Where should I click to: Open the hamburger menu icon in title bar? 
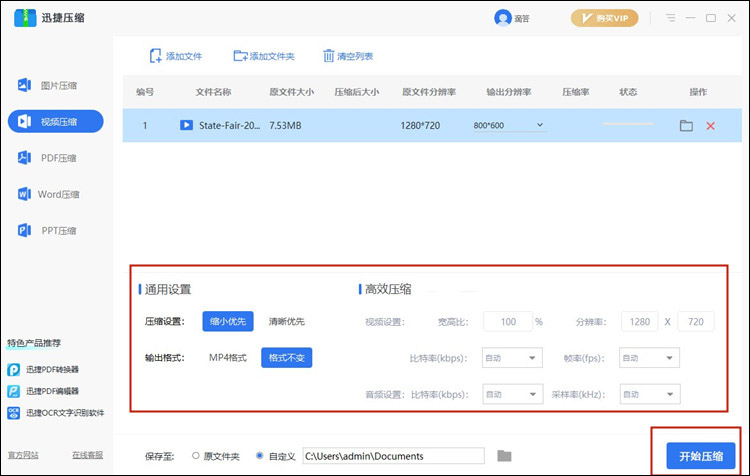tap(671, 18)
